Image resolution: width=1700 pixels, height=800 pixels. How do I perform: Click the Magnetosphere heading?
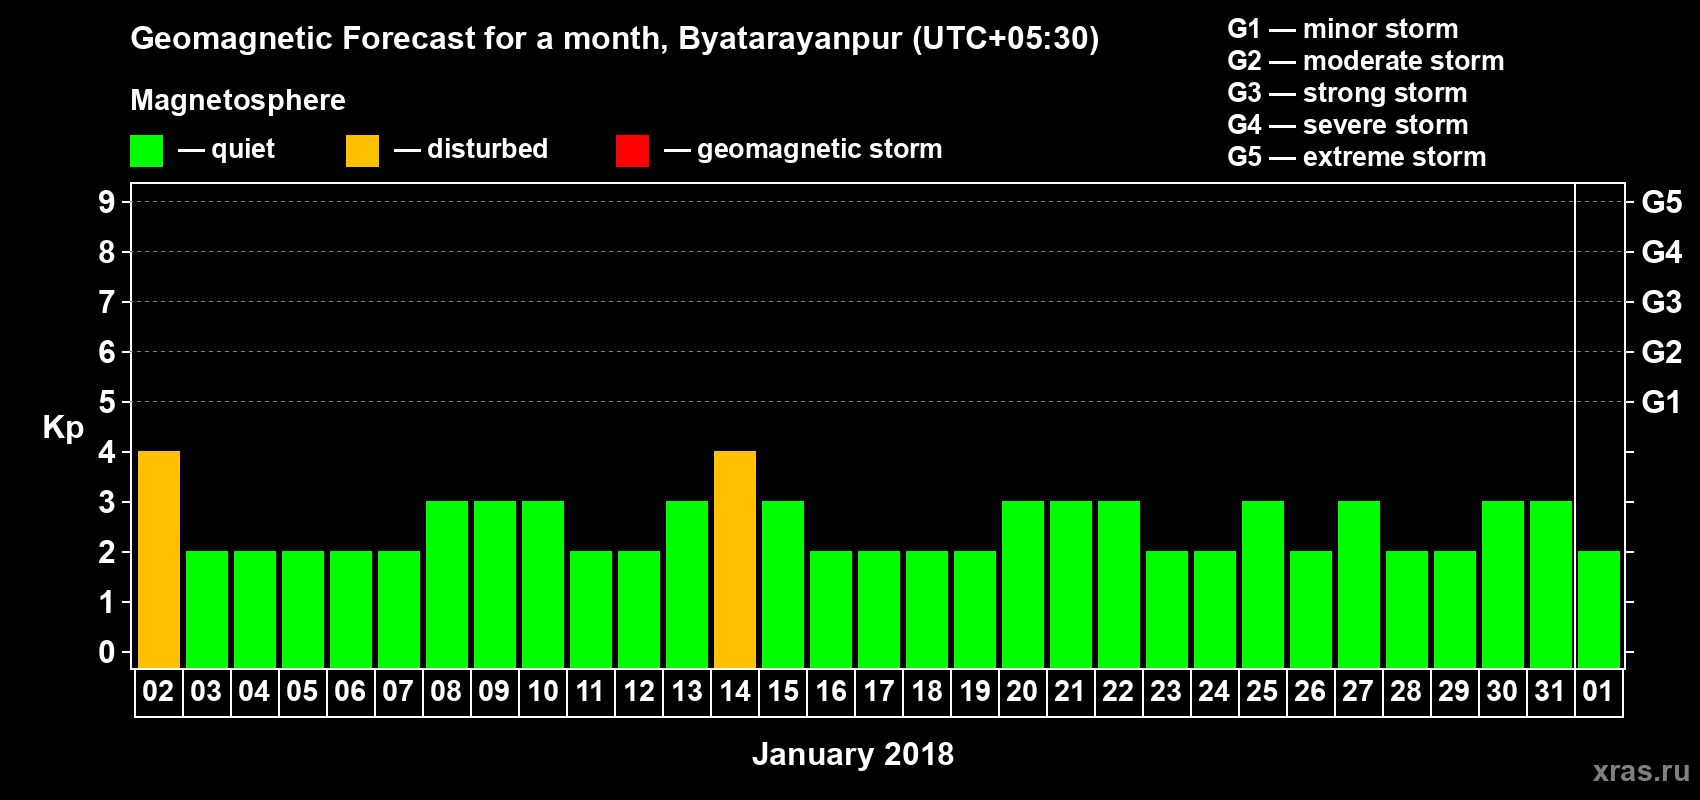pos(238,100)
